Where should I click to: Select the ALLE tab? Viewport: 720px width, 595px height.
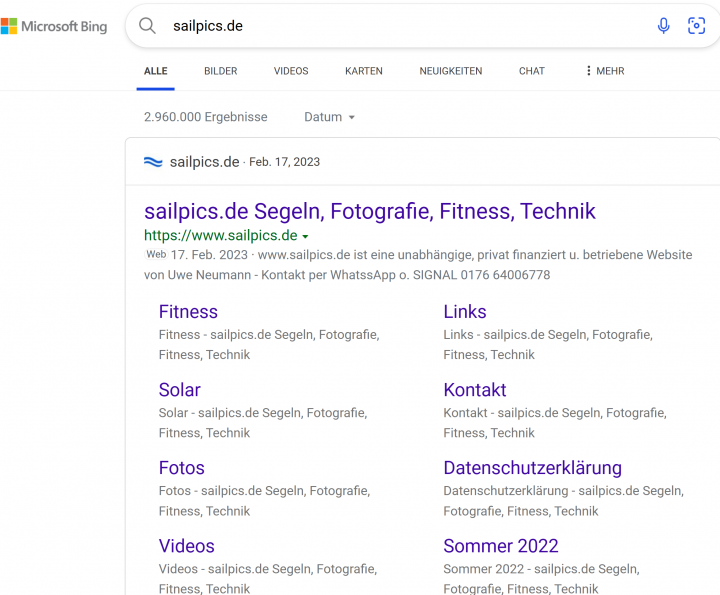[156, 71]
